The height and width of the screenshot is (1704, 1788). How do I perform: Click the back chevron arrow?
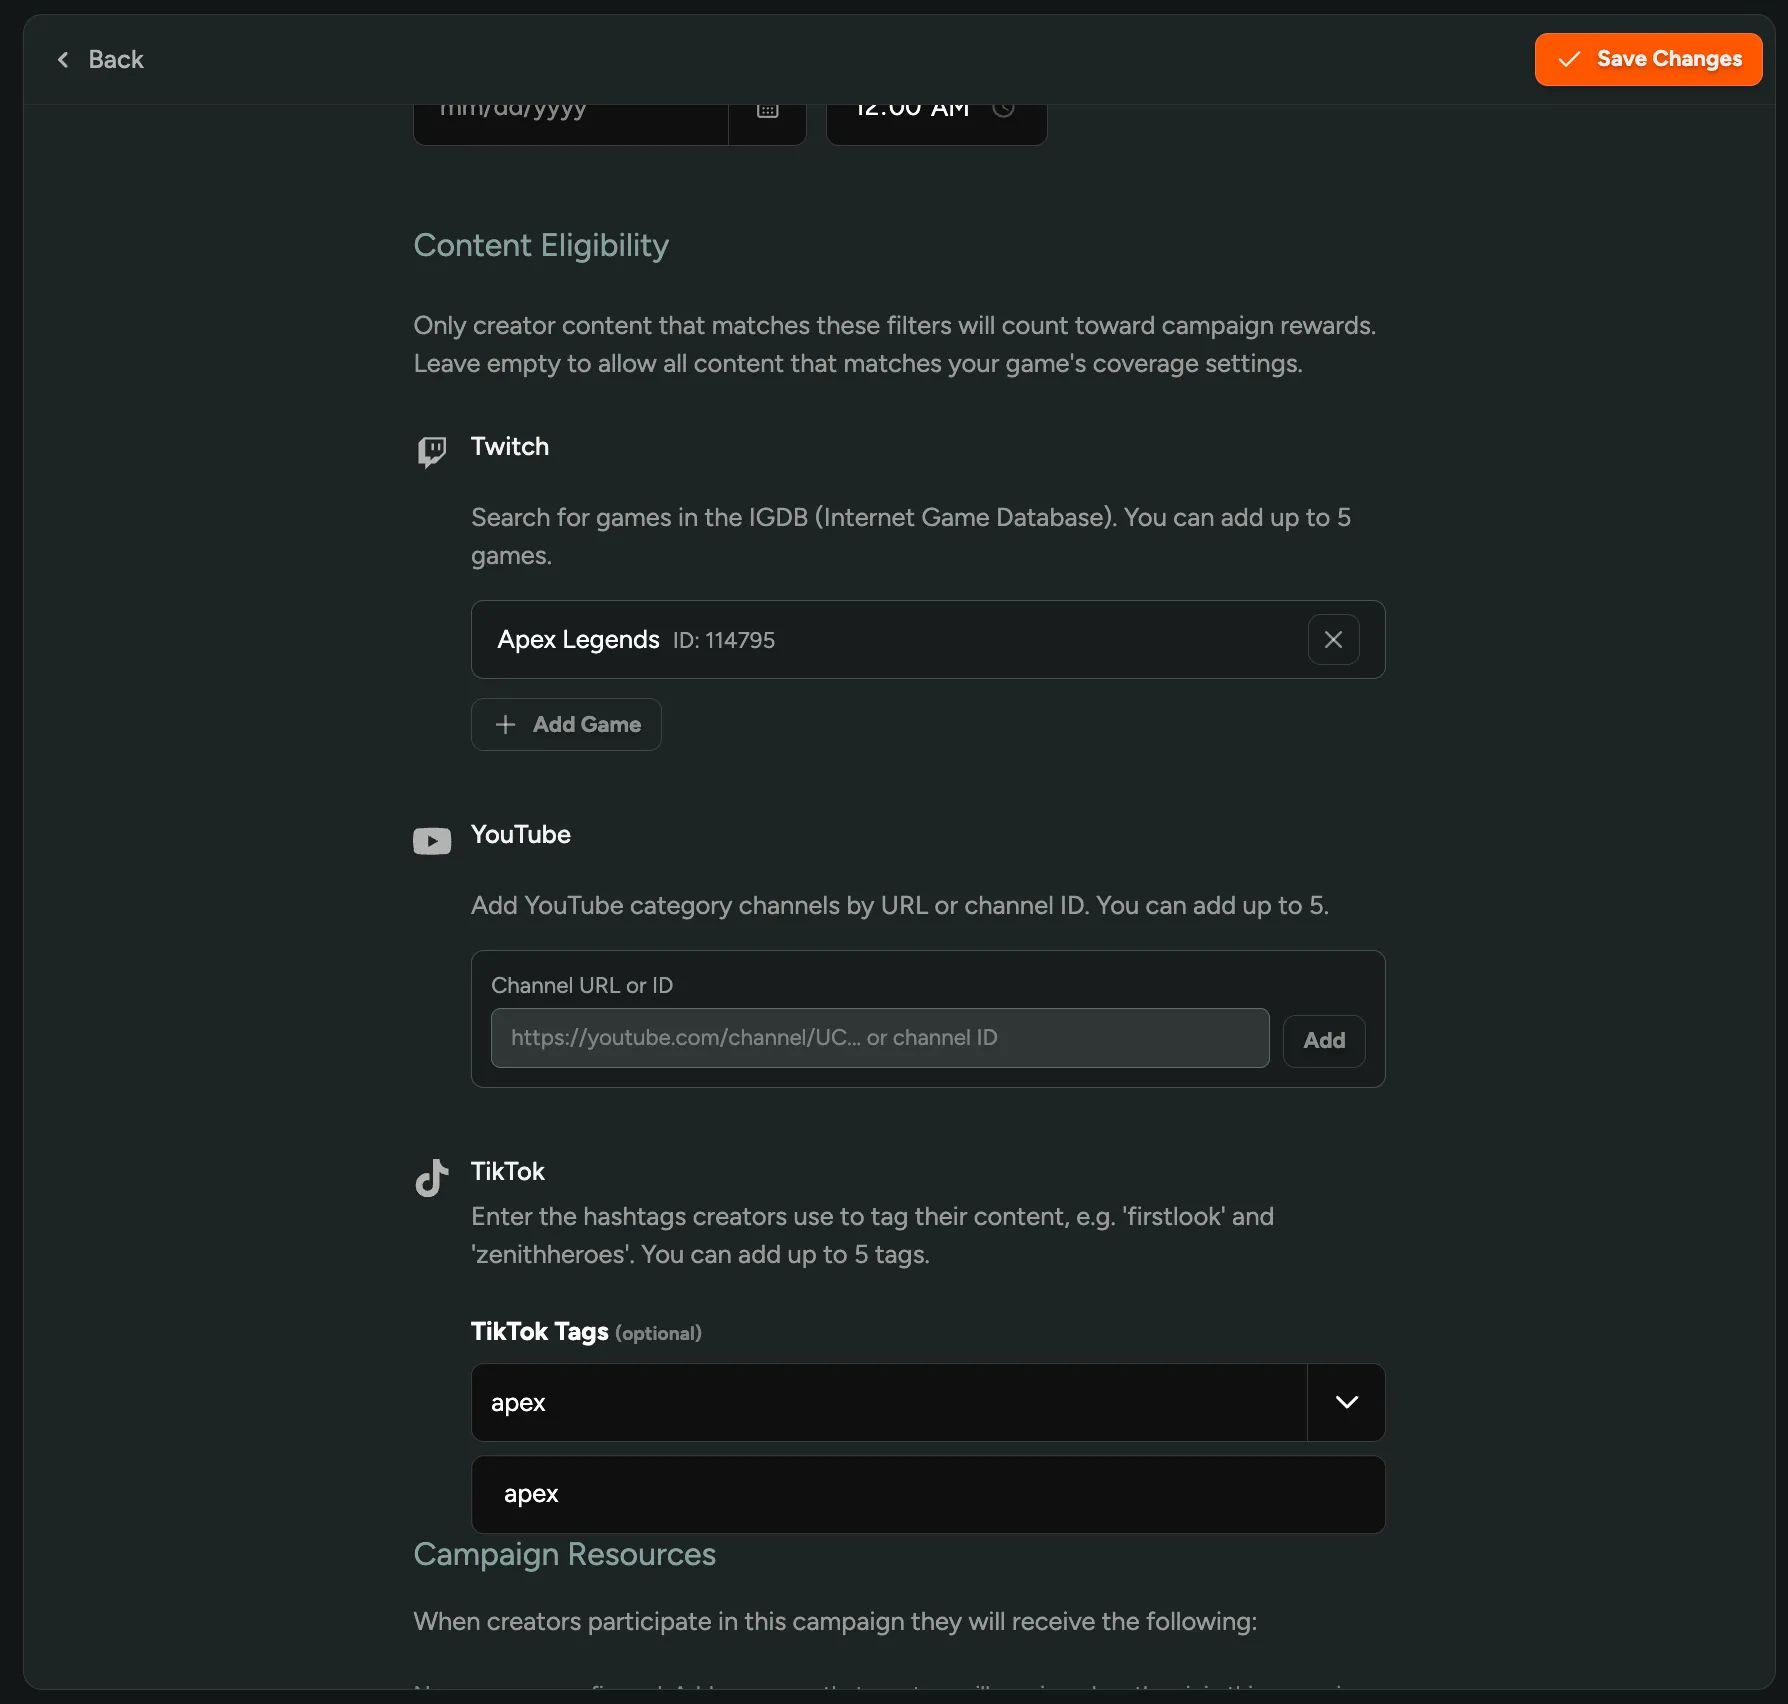click(x=63, y=59)
